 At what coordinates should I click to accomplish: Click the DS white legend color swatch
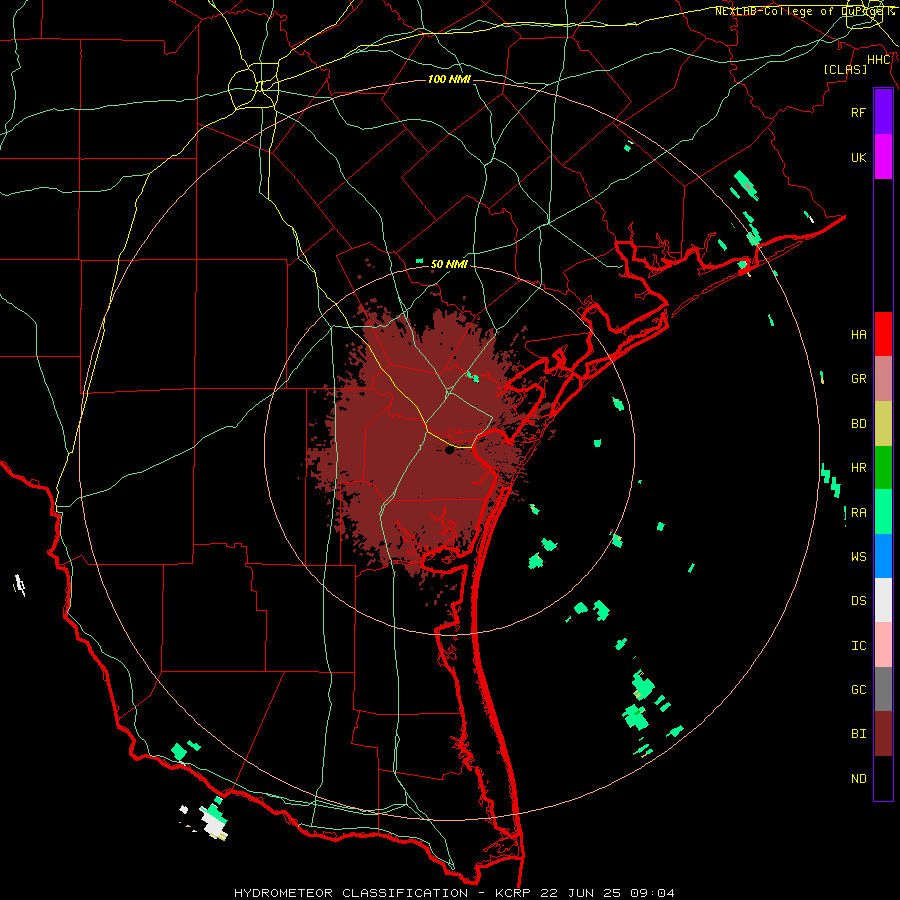(883, 600)
